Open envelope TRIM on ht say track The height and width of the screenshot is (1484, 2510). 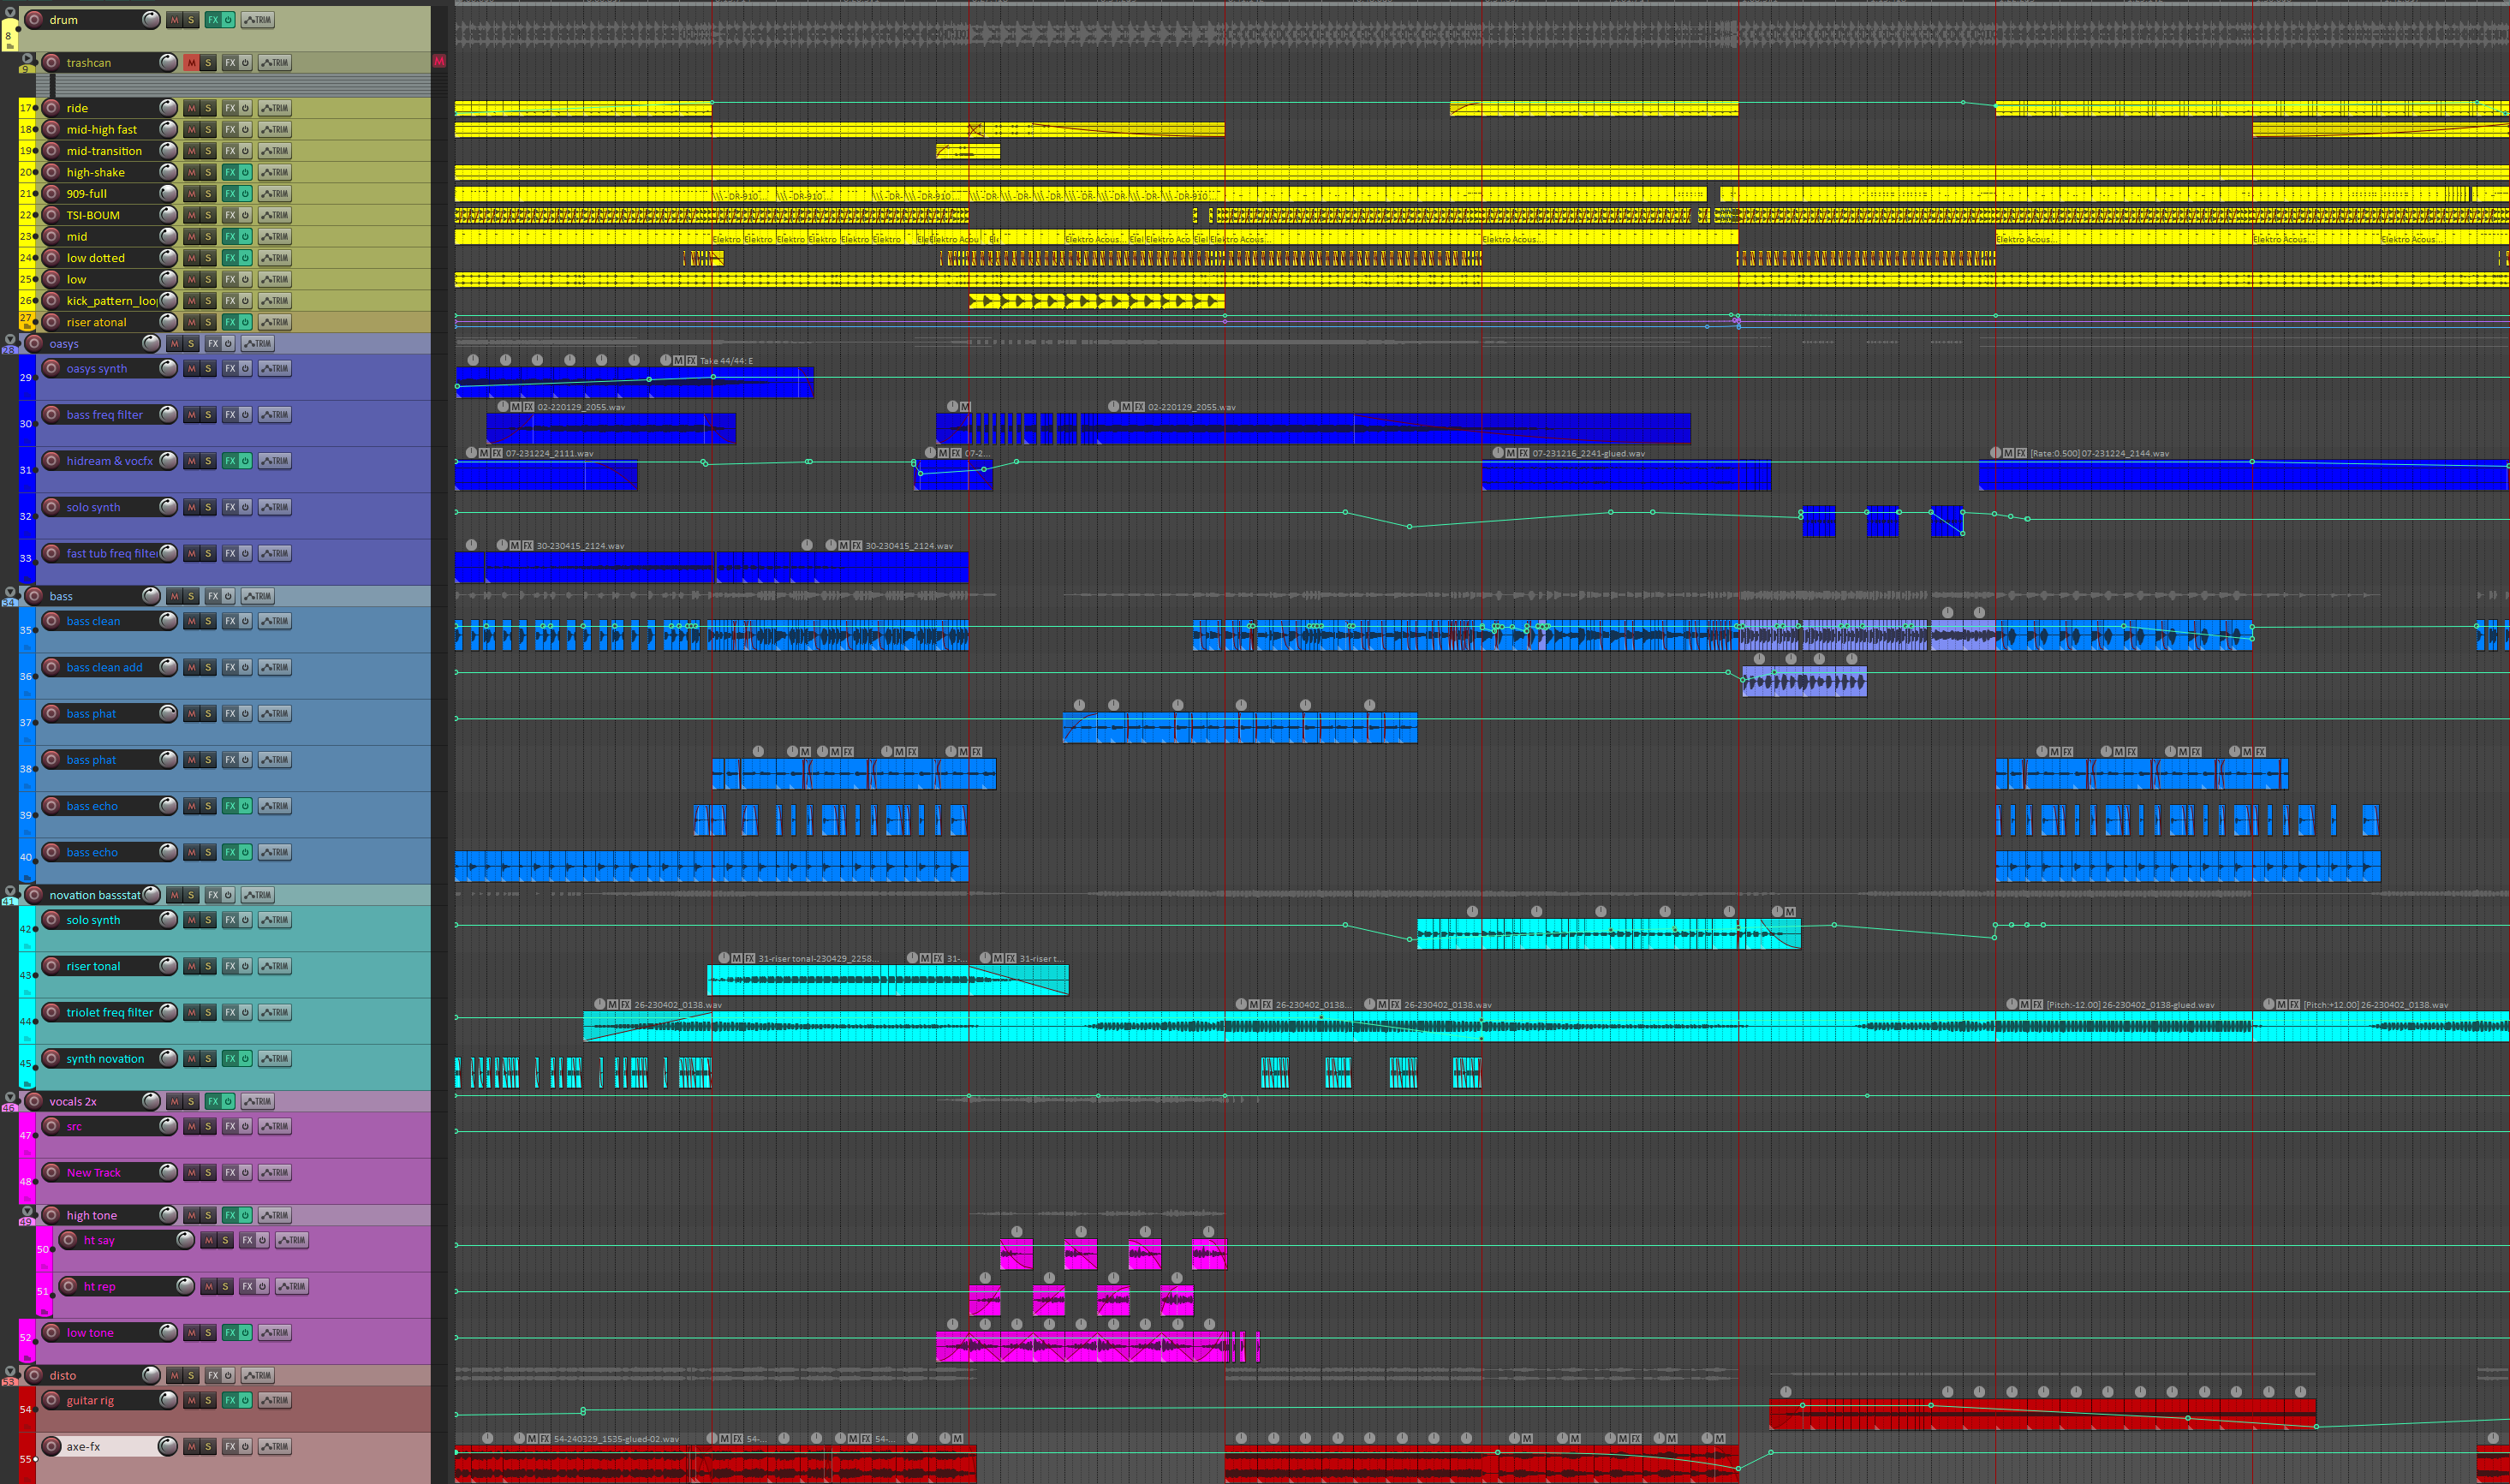[292, 1240]
